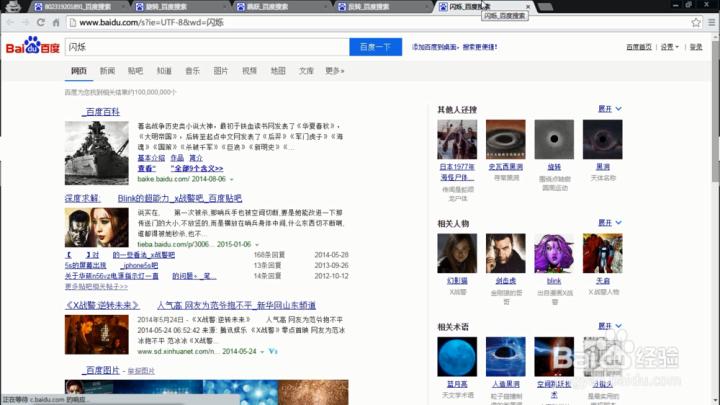Click the 幻影猫 character portrait
The image size is (720, 405).
click(x=457, y=253)
